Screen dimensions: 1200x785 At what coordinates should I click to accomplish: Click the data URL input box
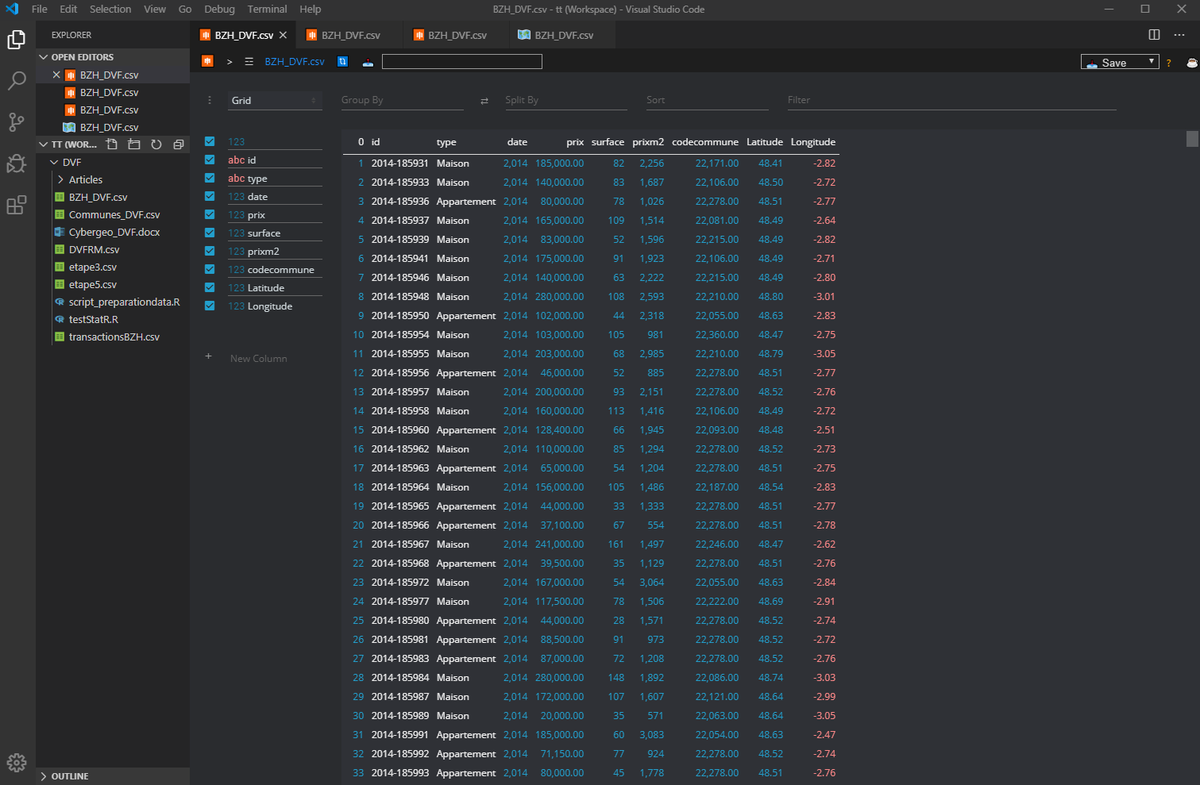[x=462, y=62]
